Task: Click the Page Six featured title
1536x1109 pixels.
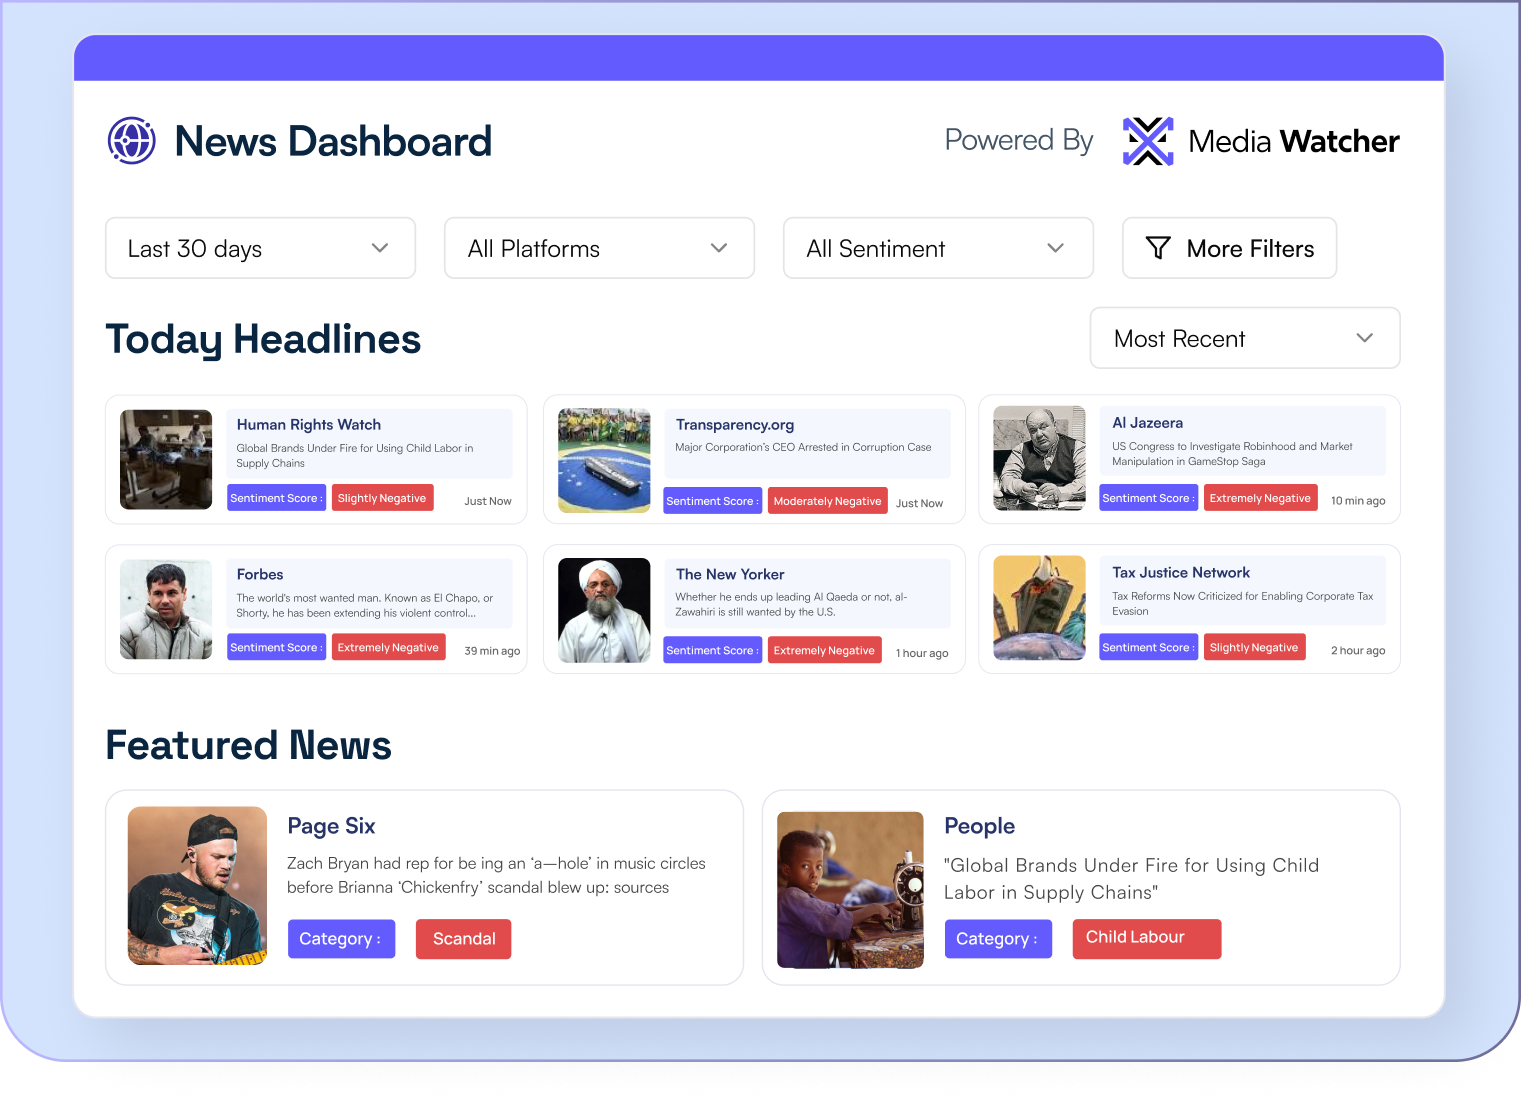Action: (x=331, y=826)
